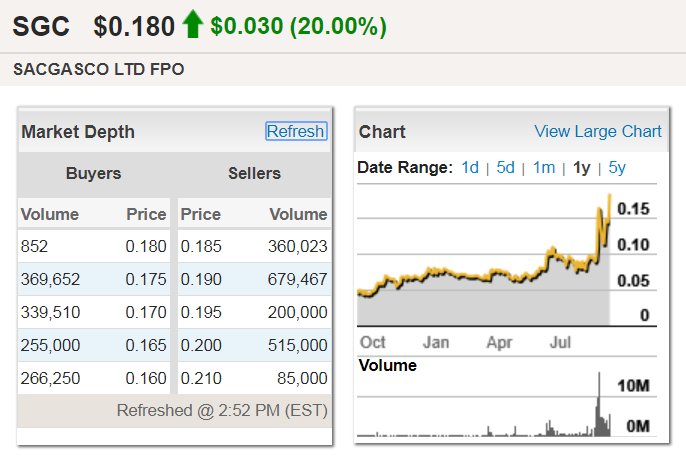
Task: Switch chart to 1m date range
Action: pyautogui.click(x=544, y=168)
